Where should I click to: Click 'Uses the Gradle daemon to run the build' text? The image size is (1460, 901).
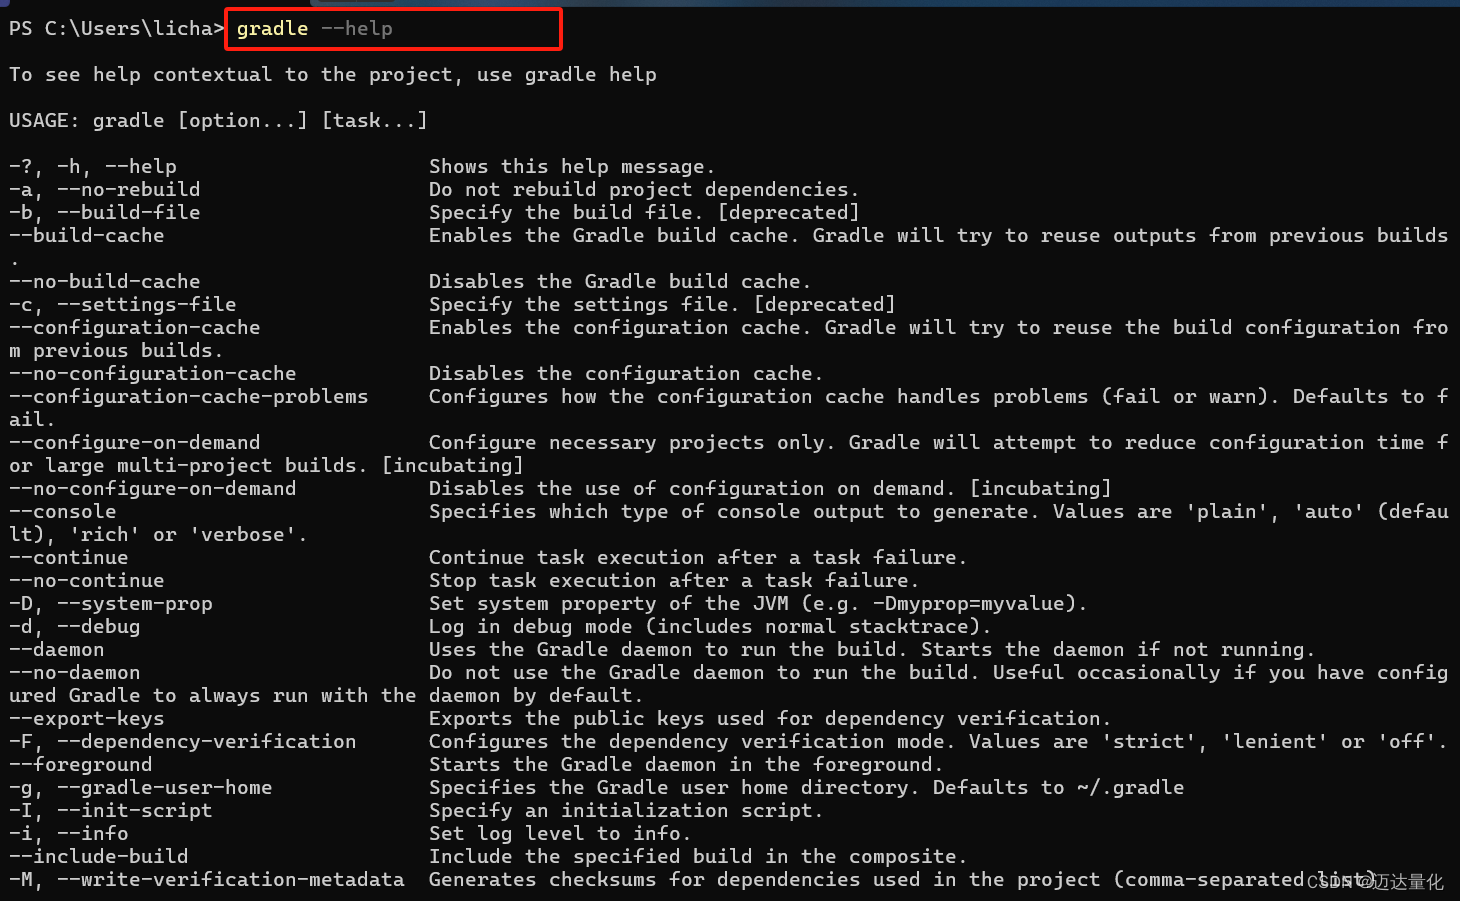point(668,650)
